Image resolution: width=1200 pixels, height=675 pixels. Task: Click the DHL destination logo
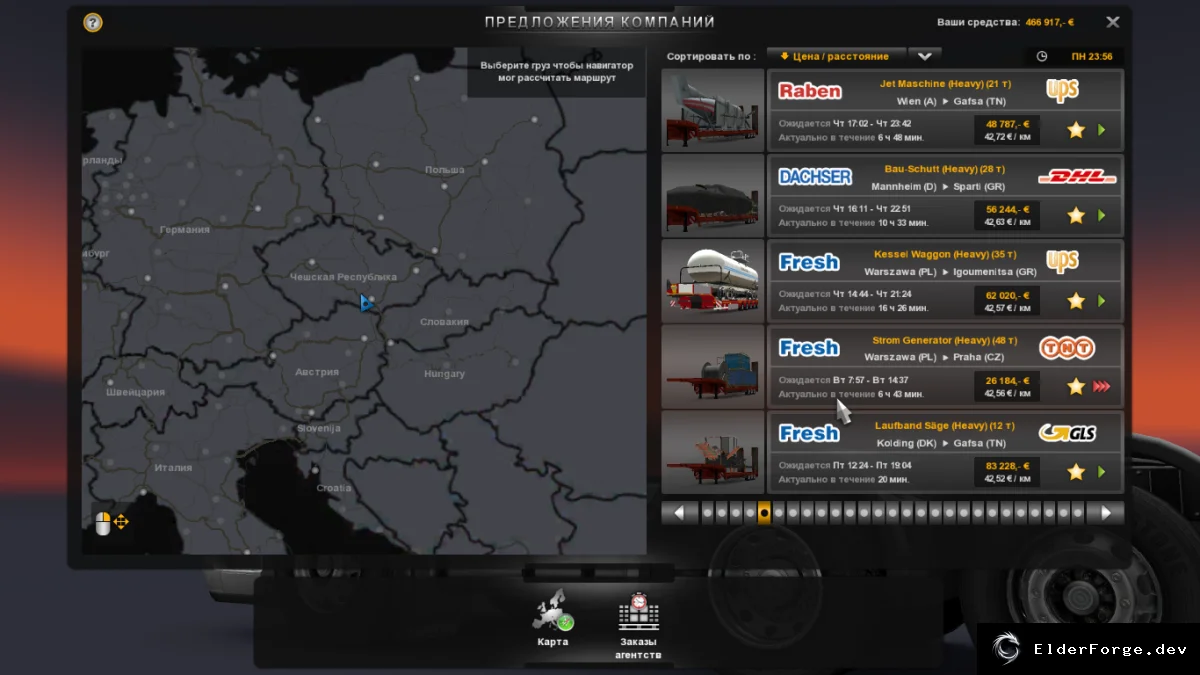(x=1077, y=177)
